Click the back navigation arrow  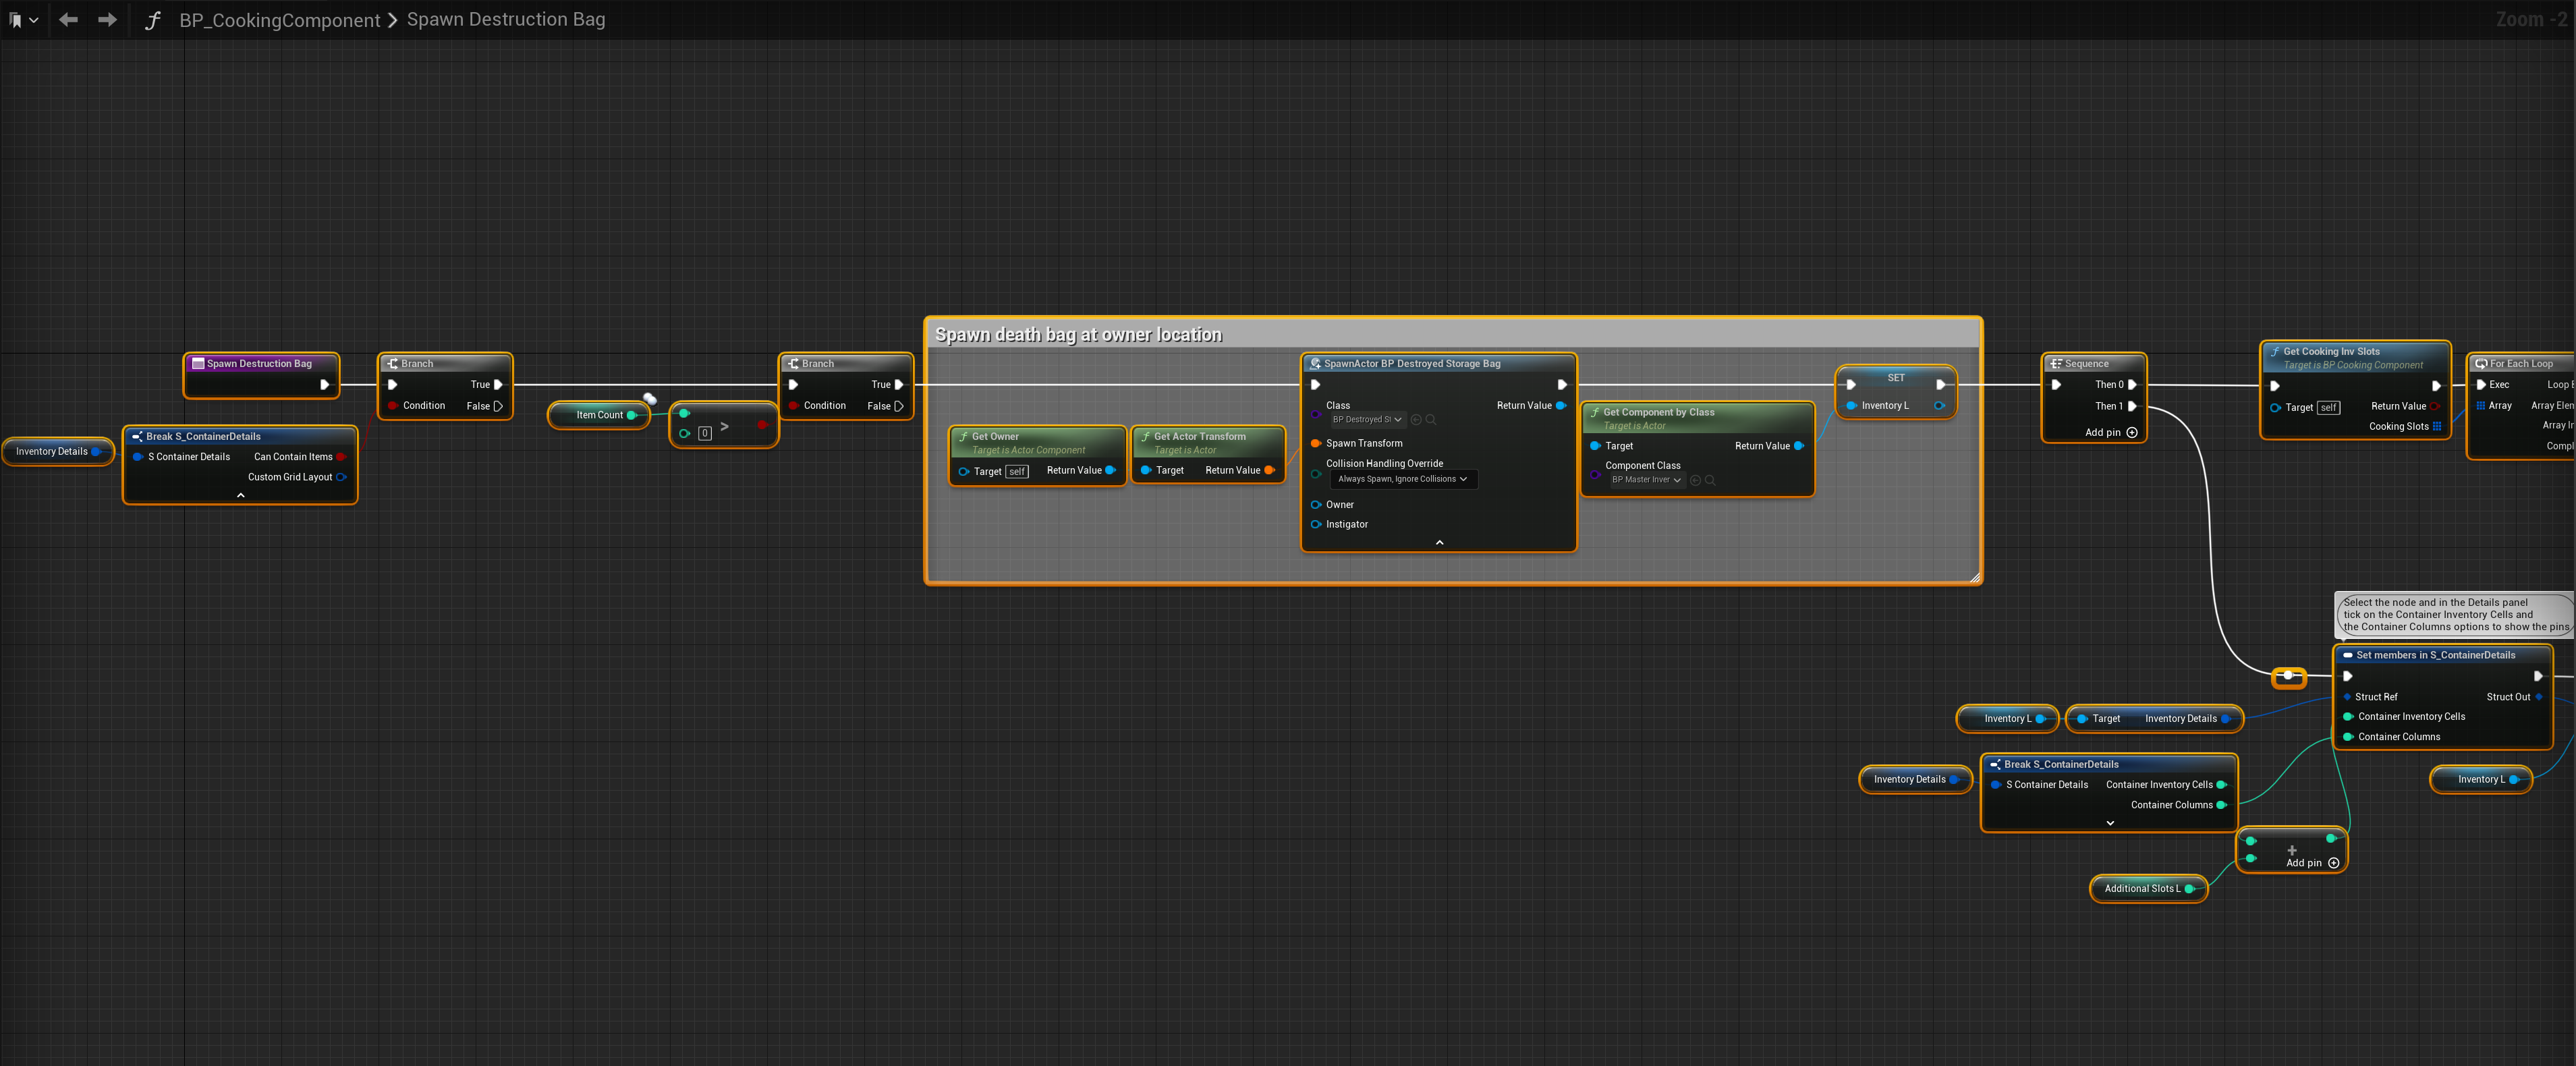tap(68, 20)
